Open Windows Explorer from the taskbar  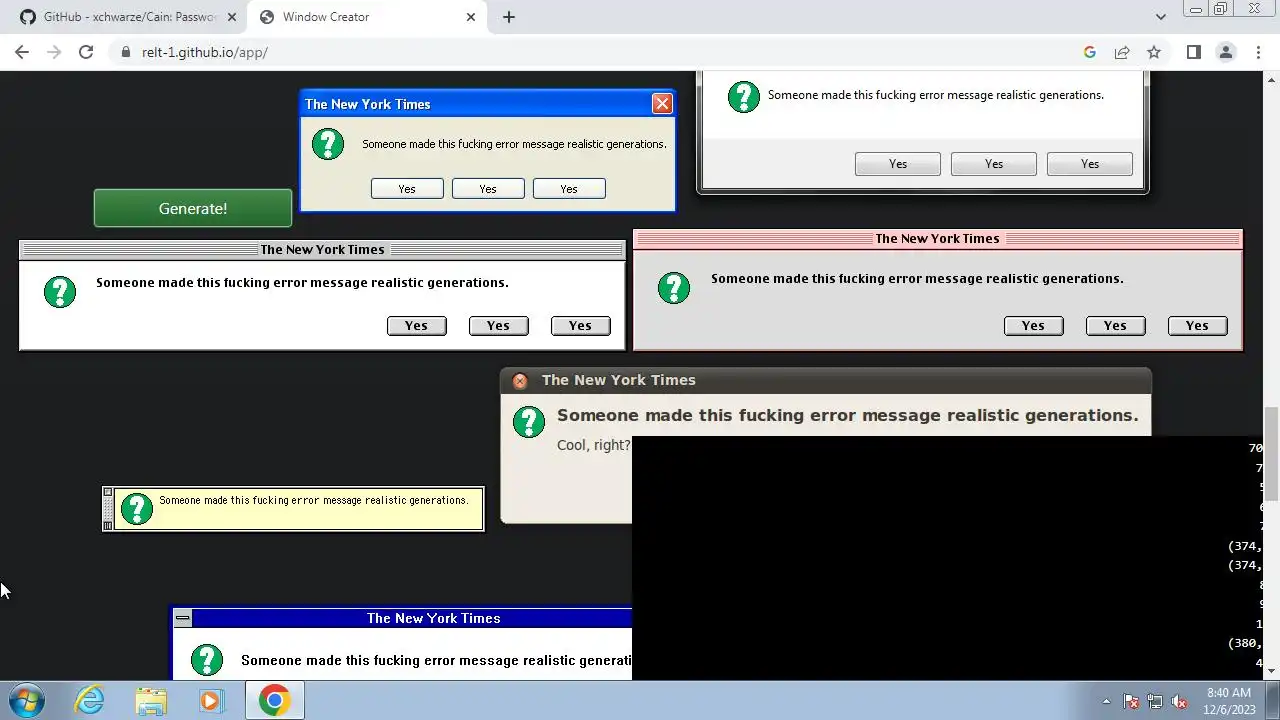click(x=151, y=700)
